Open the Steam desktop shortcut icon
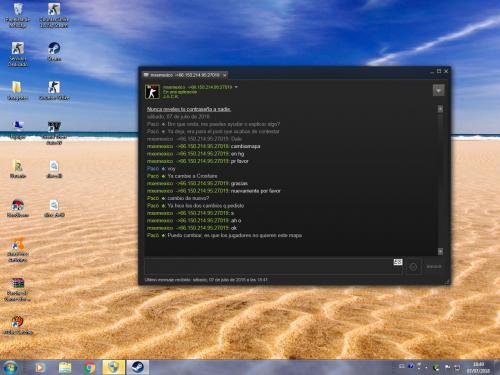Image resolution: width=500 pixels, height=375 pixels. click(x=54, y=52)
